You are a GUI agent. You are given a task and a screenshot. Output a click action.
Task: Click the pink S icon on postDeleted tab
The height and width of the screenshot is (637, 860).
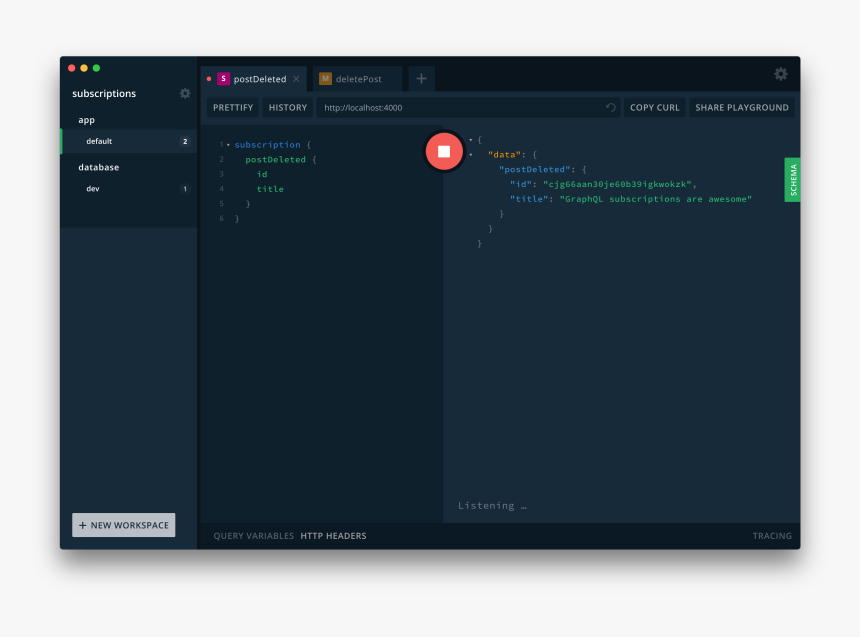pos(223,79)
